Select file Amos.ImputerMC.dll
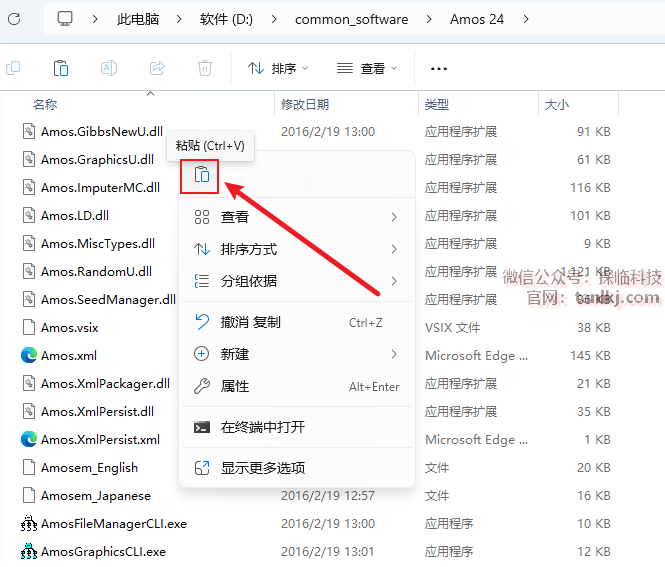 click(x=101, y=187)
